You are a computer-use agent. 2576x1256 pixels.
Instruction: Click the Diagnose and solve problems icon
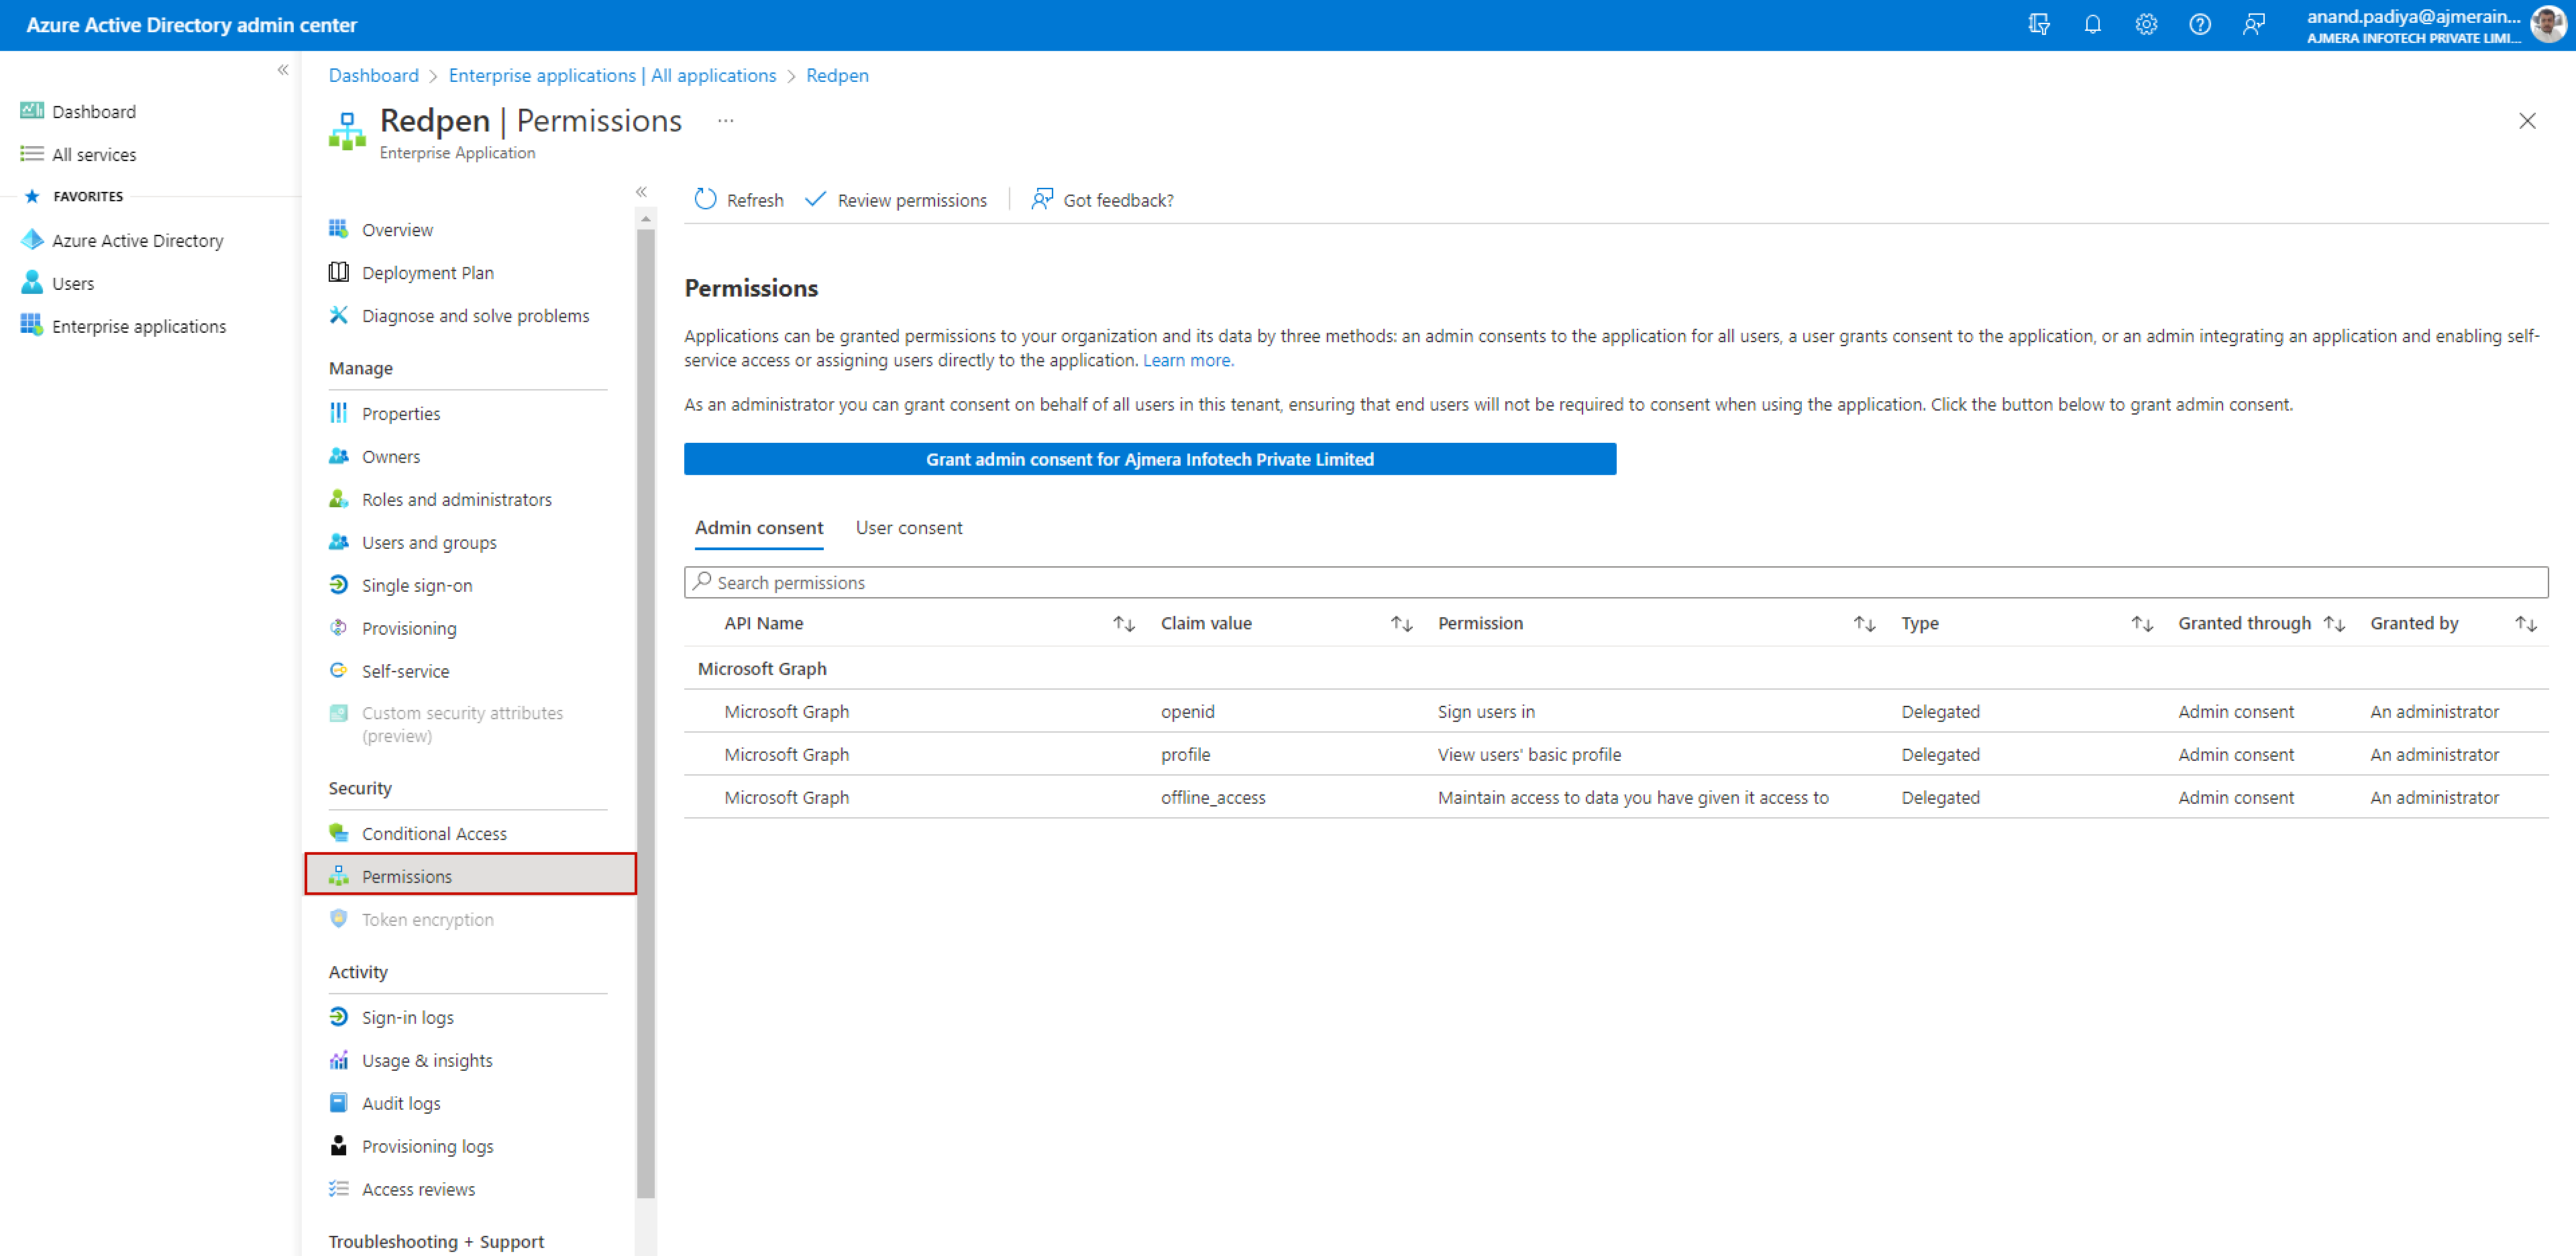tap(339, 315)
